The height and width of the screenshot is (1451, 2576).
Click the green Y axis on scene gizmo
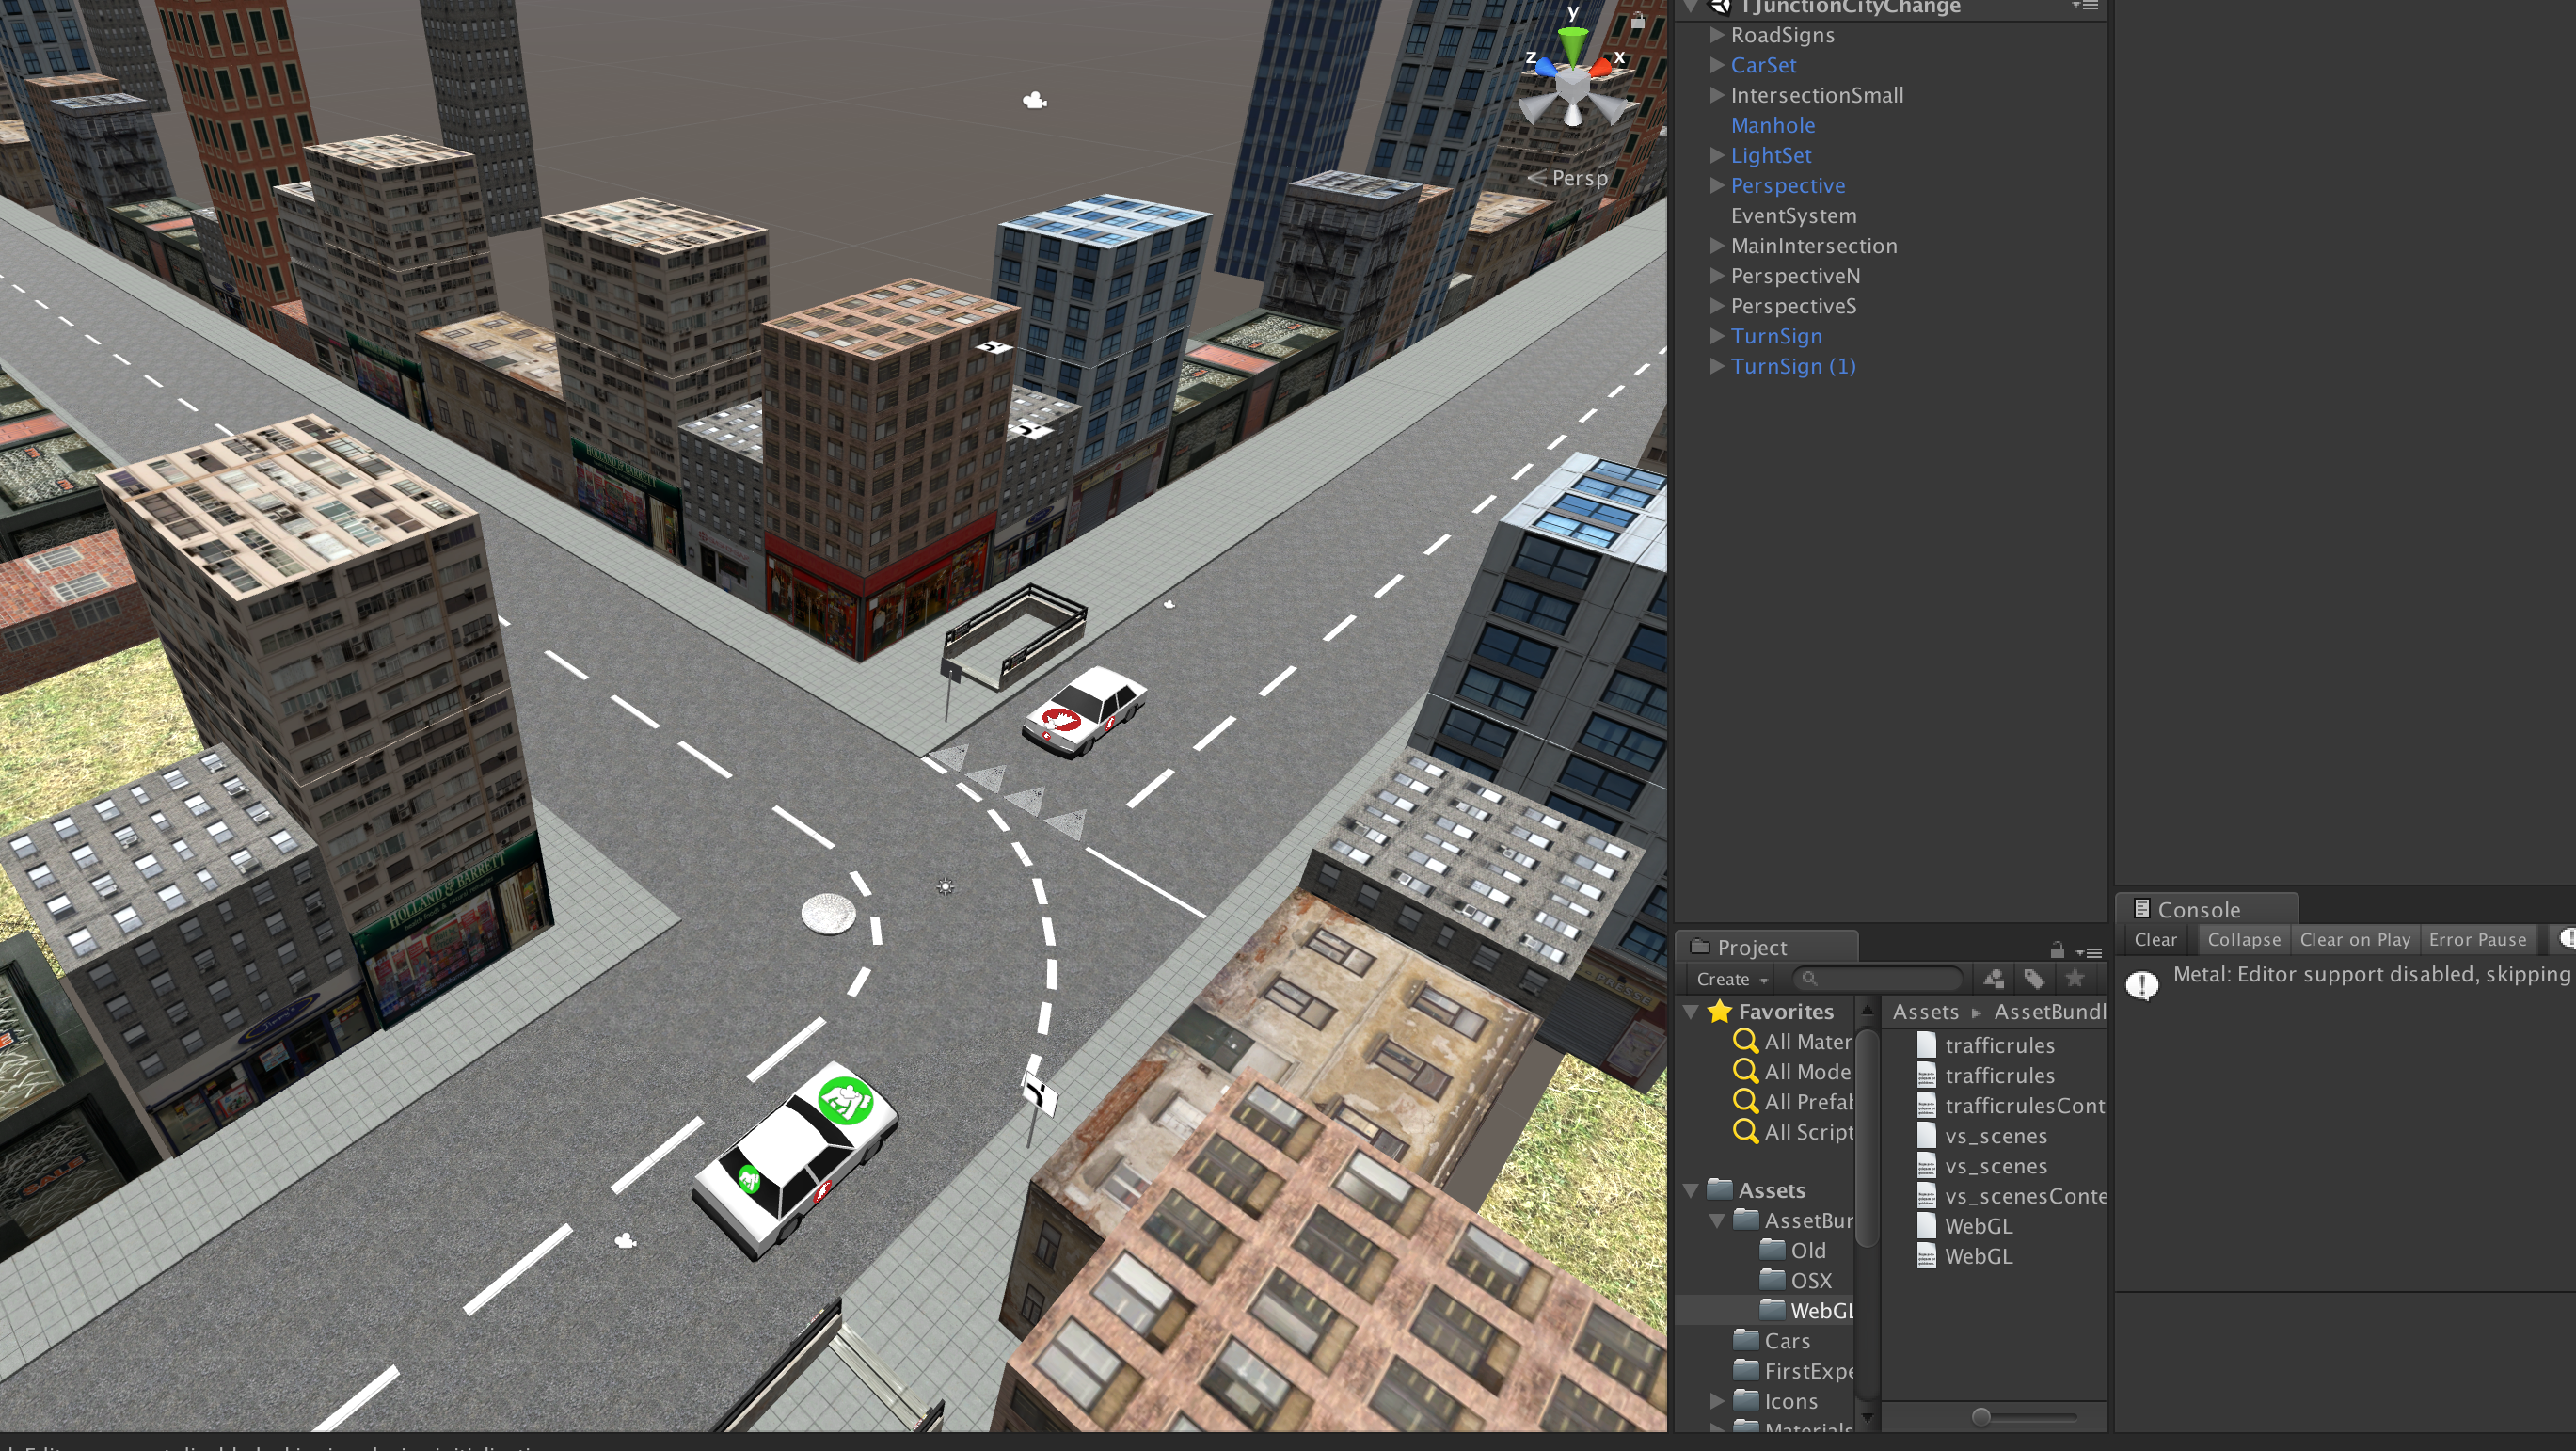(1572, 45)
